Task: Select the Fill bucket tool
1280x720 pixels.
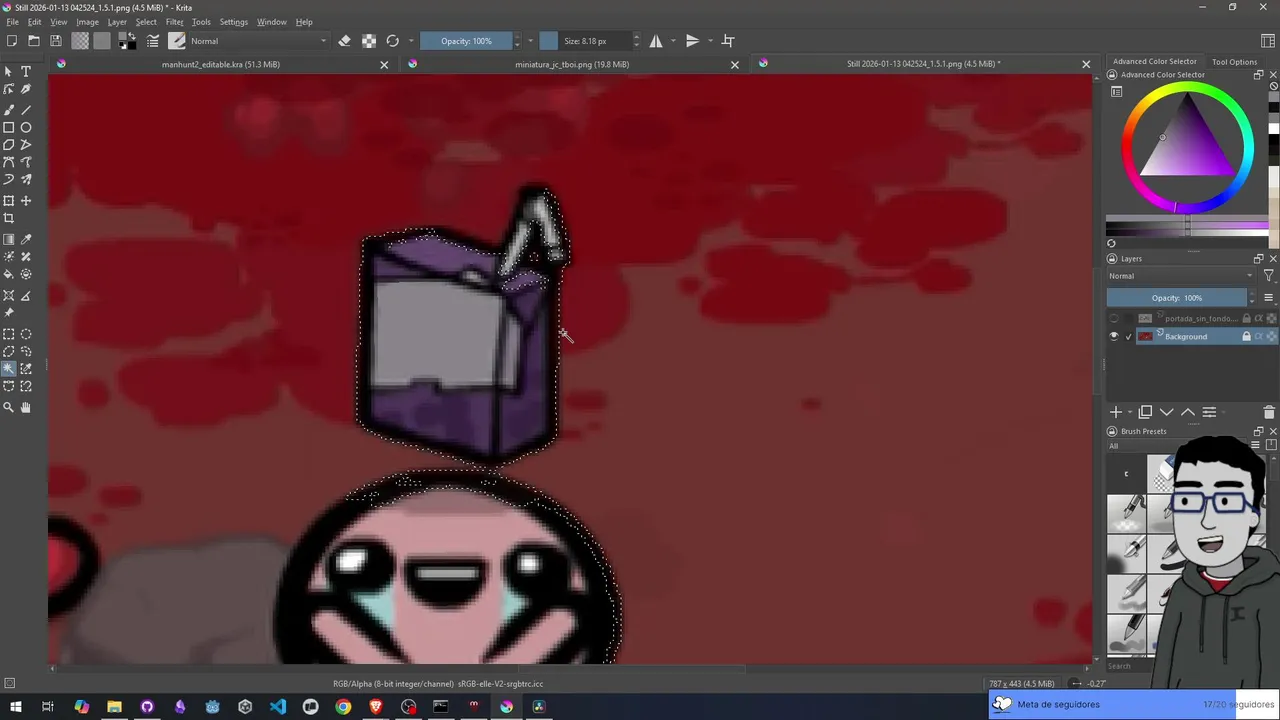Action: [x=9, y=274]
